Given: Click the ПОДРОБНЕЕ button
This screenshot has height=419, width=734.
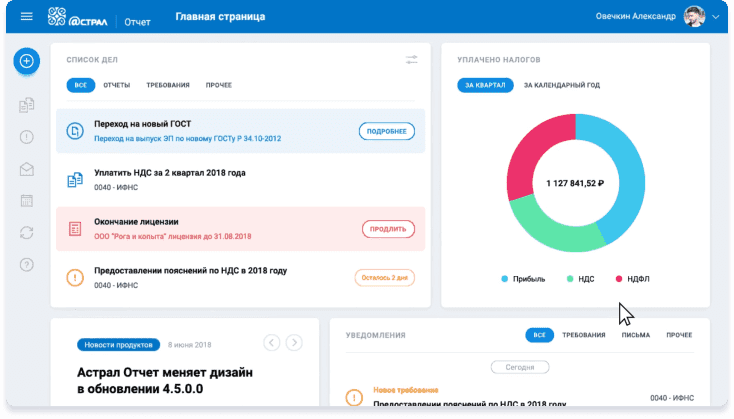Looking at the screenshot, I should click(x=387, y=131).
